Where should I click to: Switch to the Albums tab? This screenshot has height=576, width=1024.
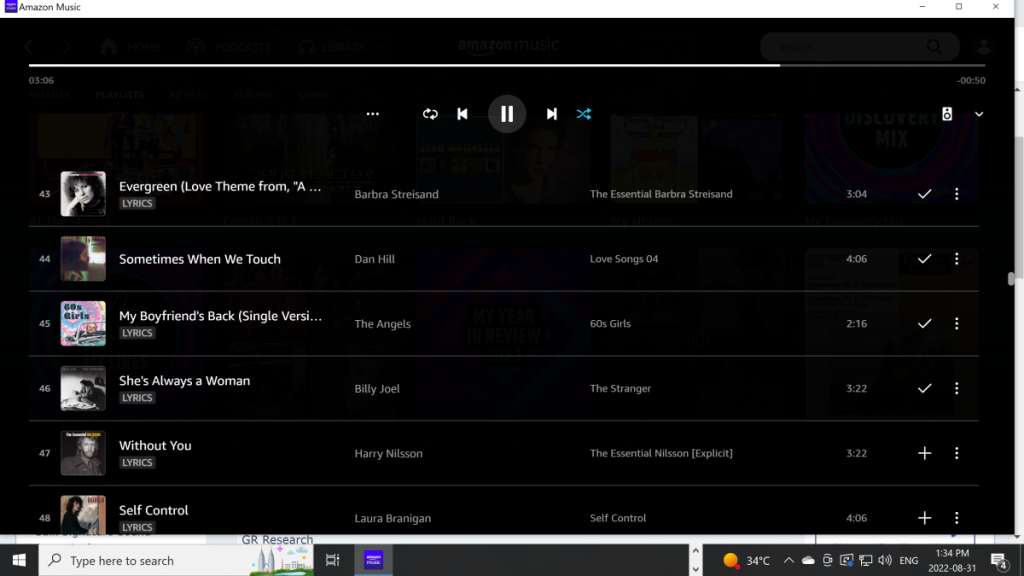pos(252,95)
